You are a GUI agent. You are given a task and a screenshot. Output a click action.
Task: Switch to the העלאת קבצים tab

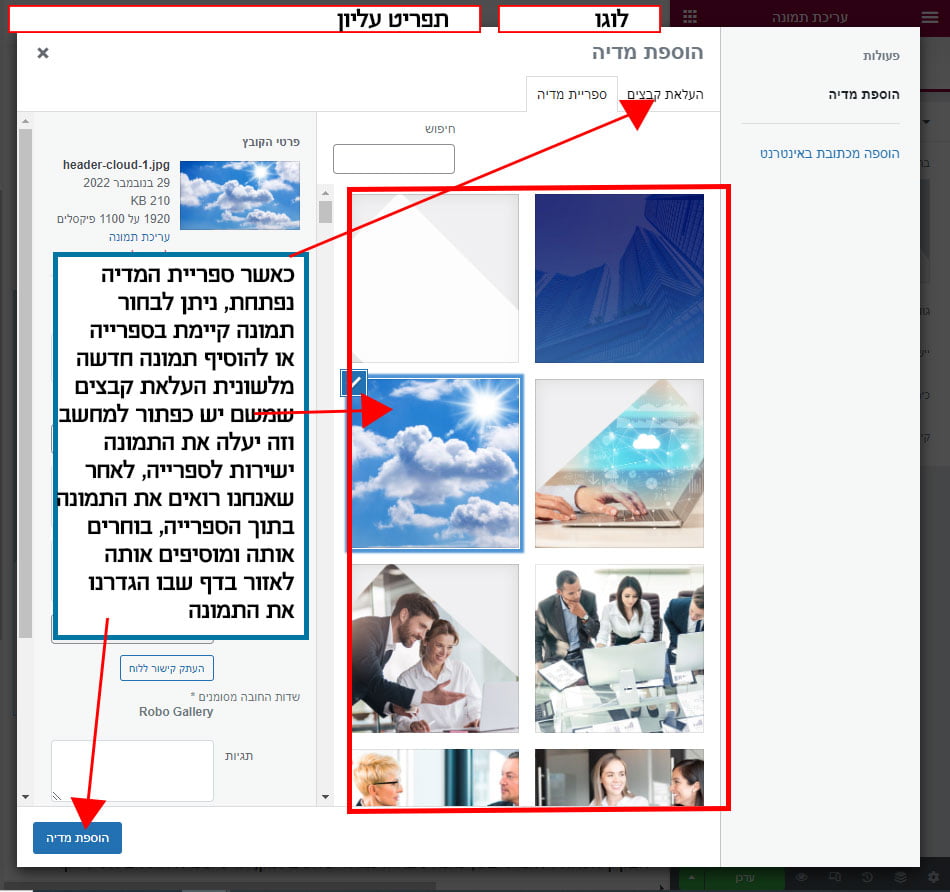pyautogui.click(x=666, y=94)
